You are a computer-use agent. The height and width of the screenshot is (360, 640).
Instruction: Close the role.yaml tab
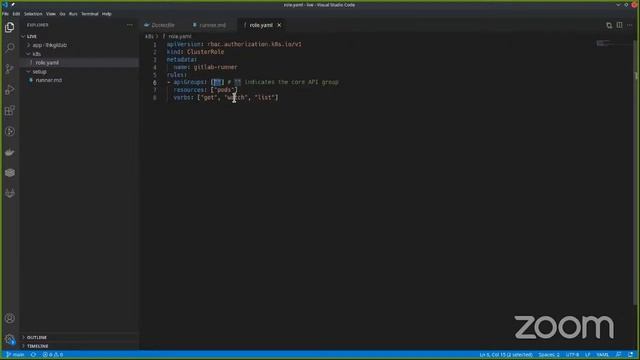(279, 25)
